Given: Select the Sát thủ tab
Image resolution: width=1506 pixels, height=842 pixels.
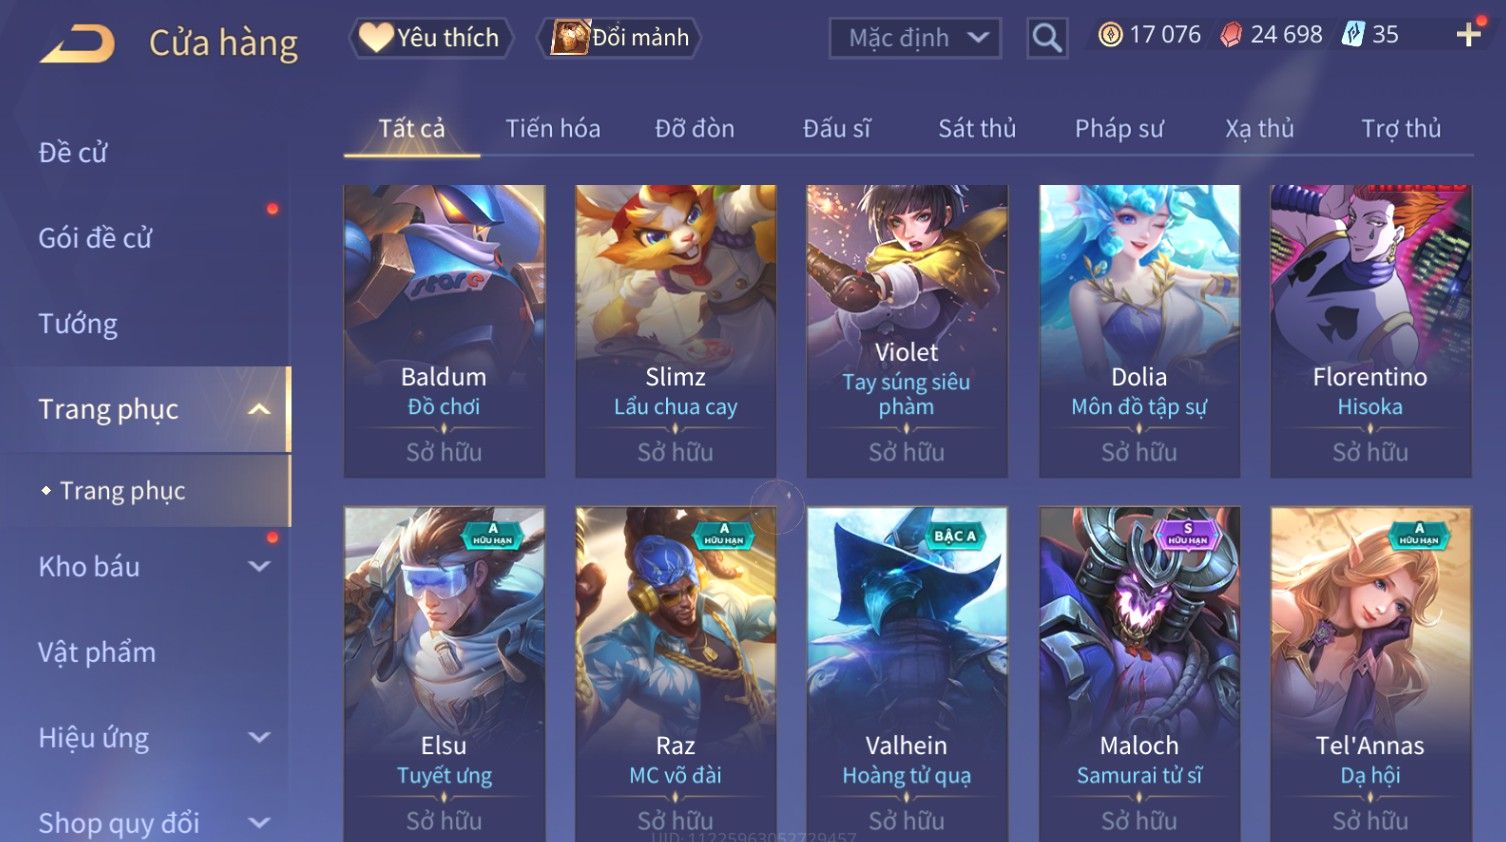Looking at the screenshot, I should pyautogui.click(x=977, y=128).
